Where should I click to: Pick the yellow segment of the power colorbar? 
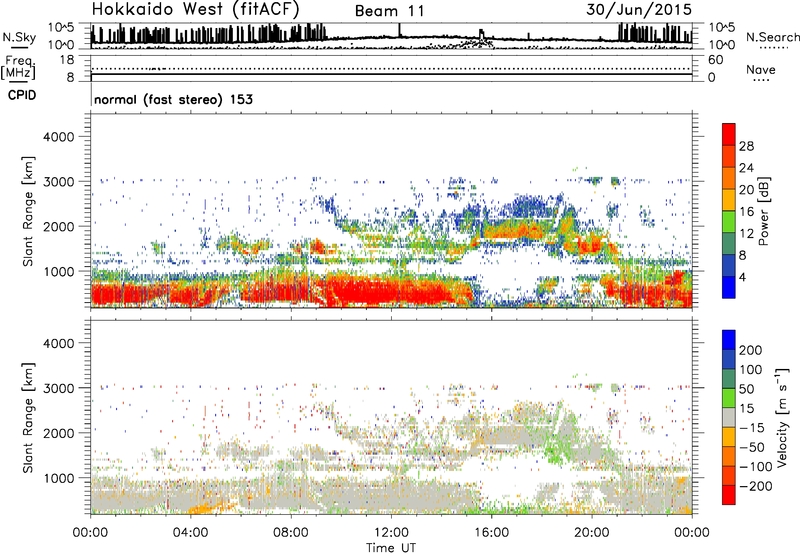[729, 200]
